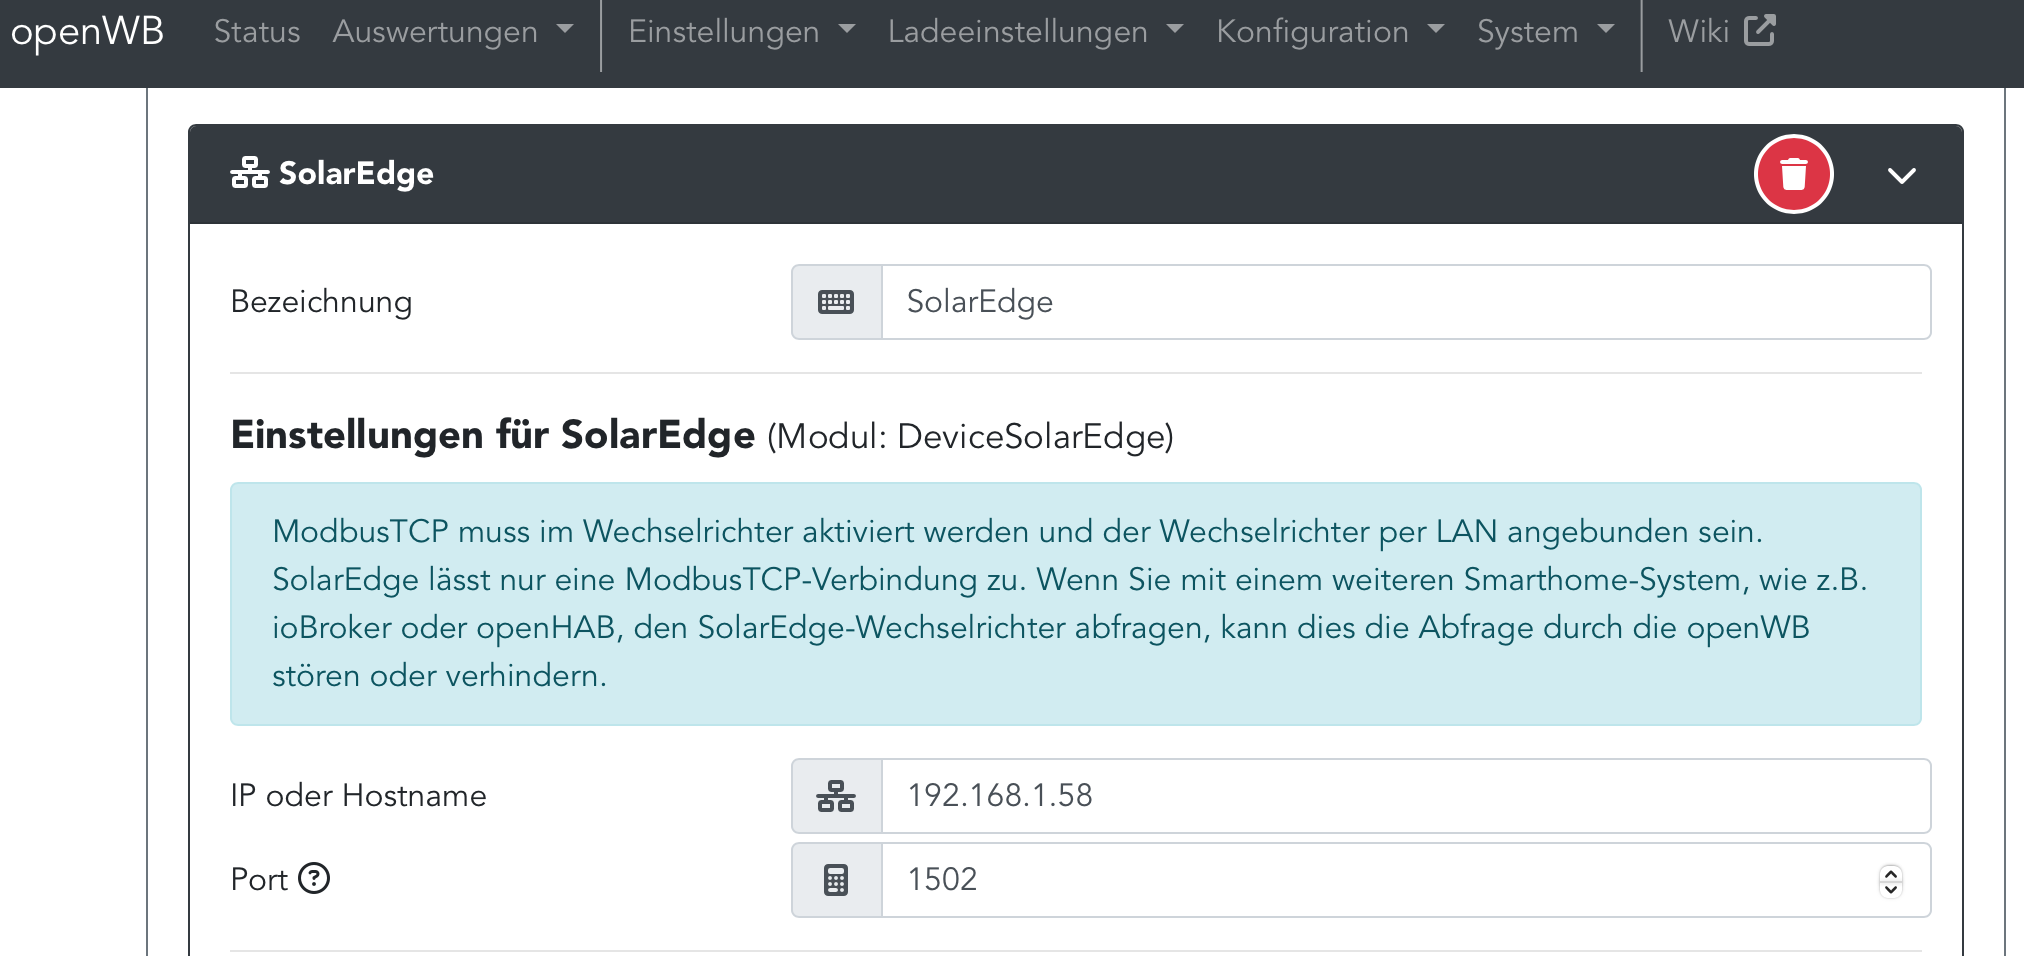Open the Konfiguration dropdown menu
Image resolution: width=2024 pixels, height=956 pixels.
pyautogui.click(x=1330, y=32)
